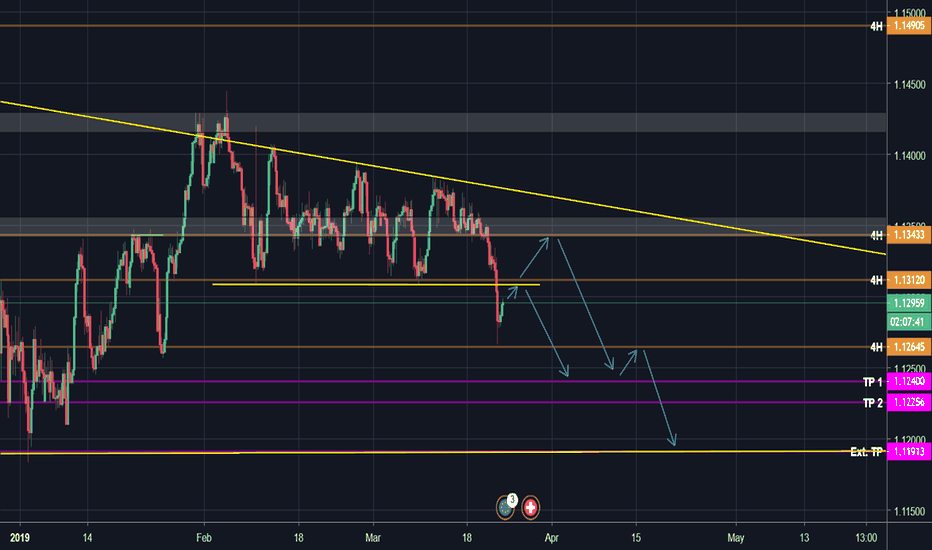Screen dimensions: 932x550
Task: Click the Apr label on time axis
Action: click(x=552, y=538)
